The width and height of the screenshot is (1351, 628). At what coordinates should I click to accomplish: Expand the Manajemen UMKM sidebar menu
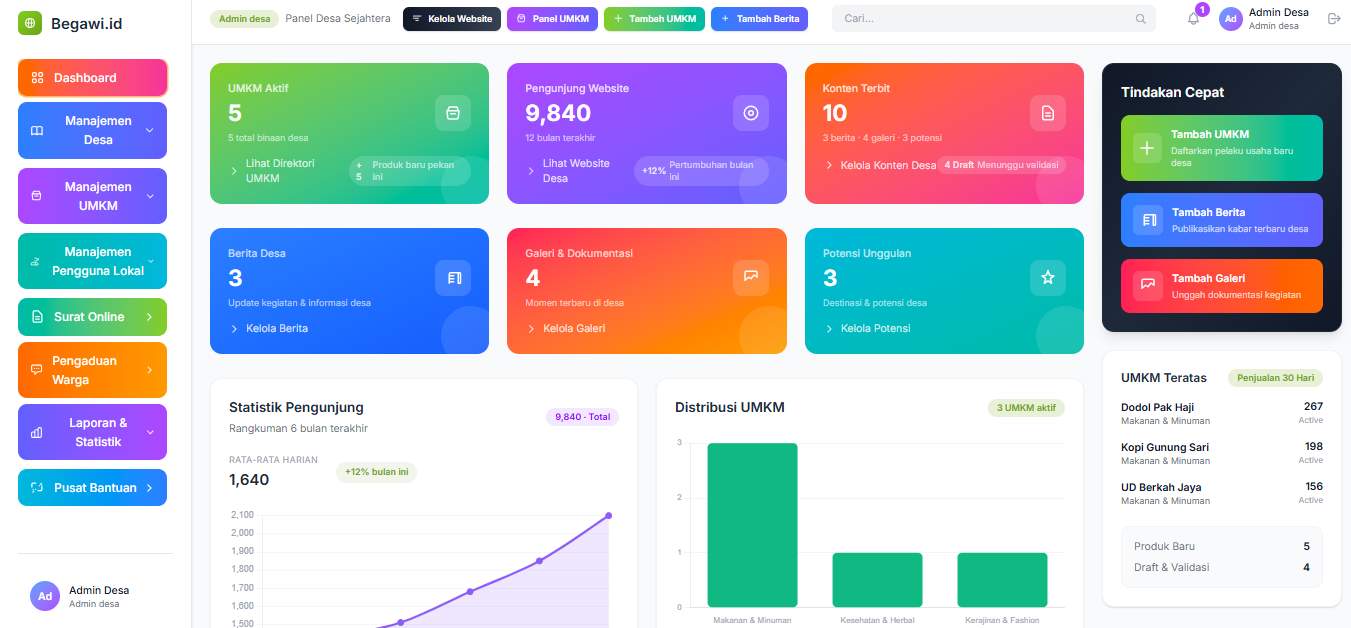point(92,196)
